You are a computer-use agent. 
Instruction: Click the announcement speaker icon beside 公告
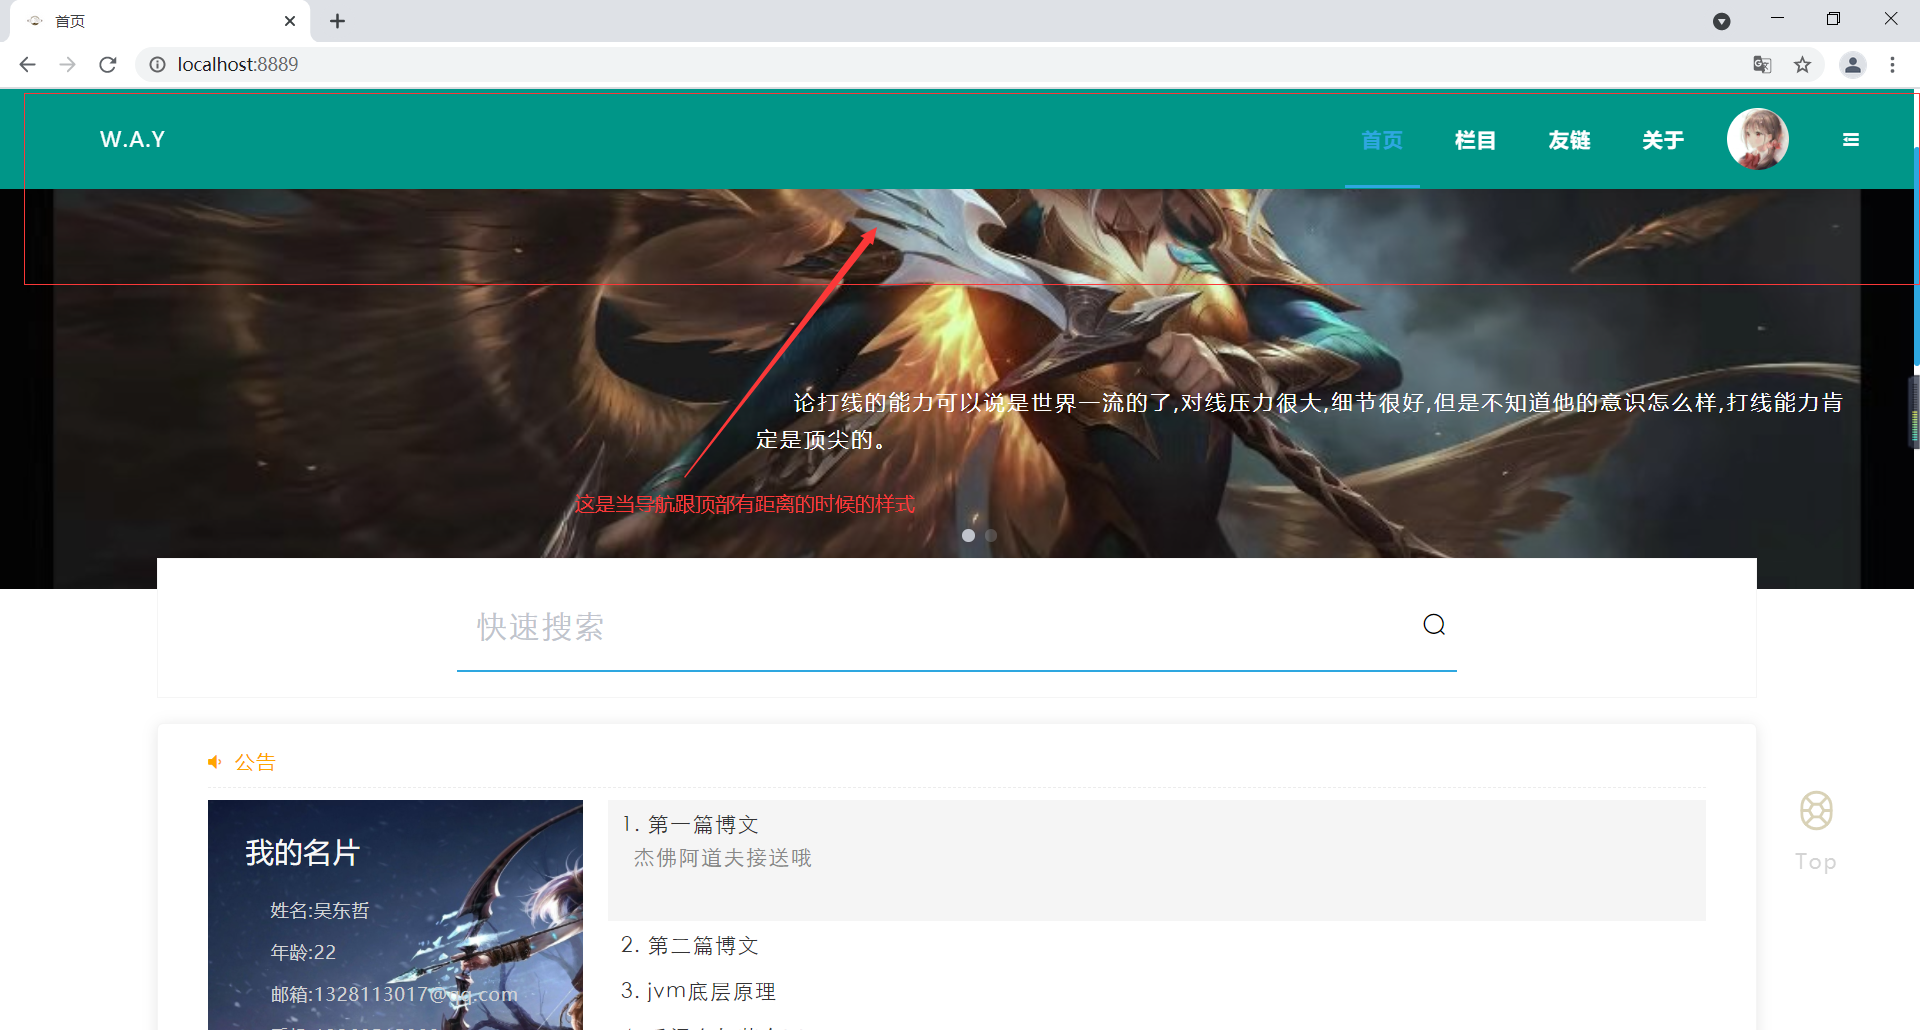pos(214,761)
